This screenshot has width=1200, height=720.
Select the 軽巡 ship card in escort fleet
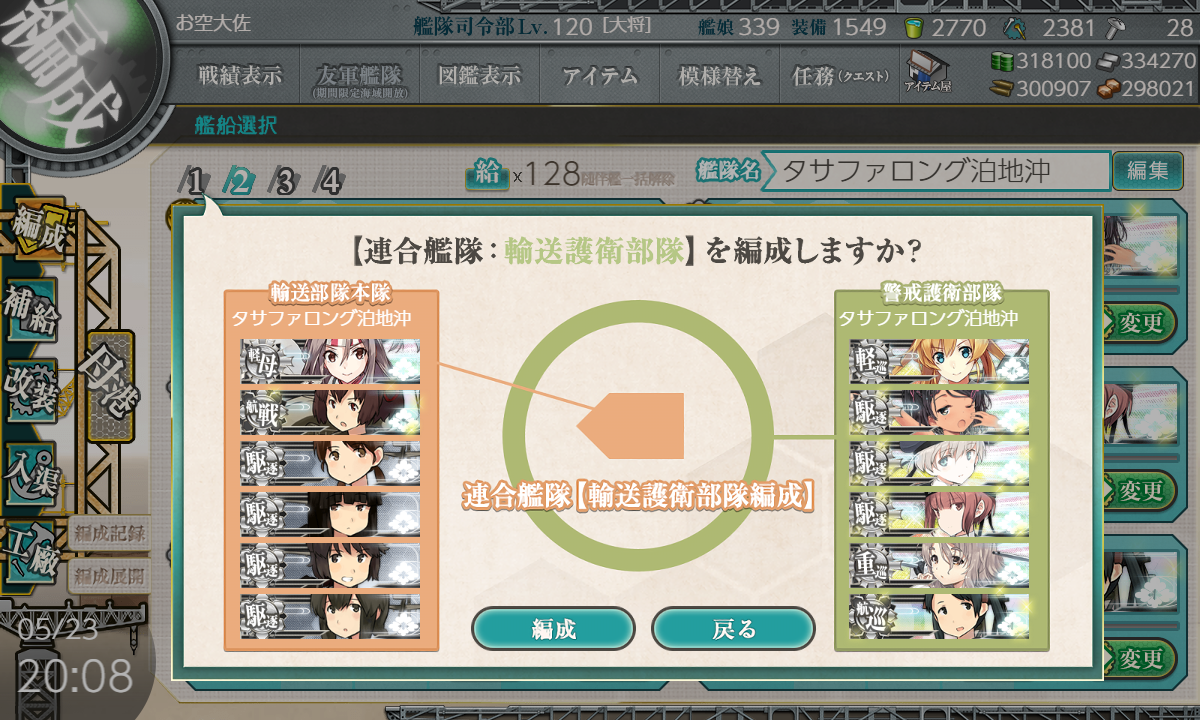pos(939,361)
